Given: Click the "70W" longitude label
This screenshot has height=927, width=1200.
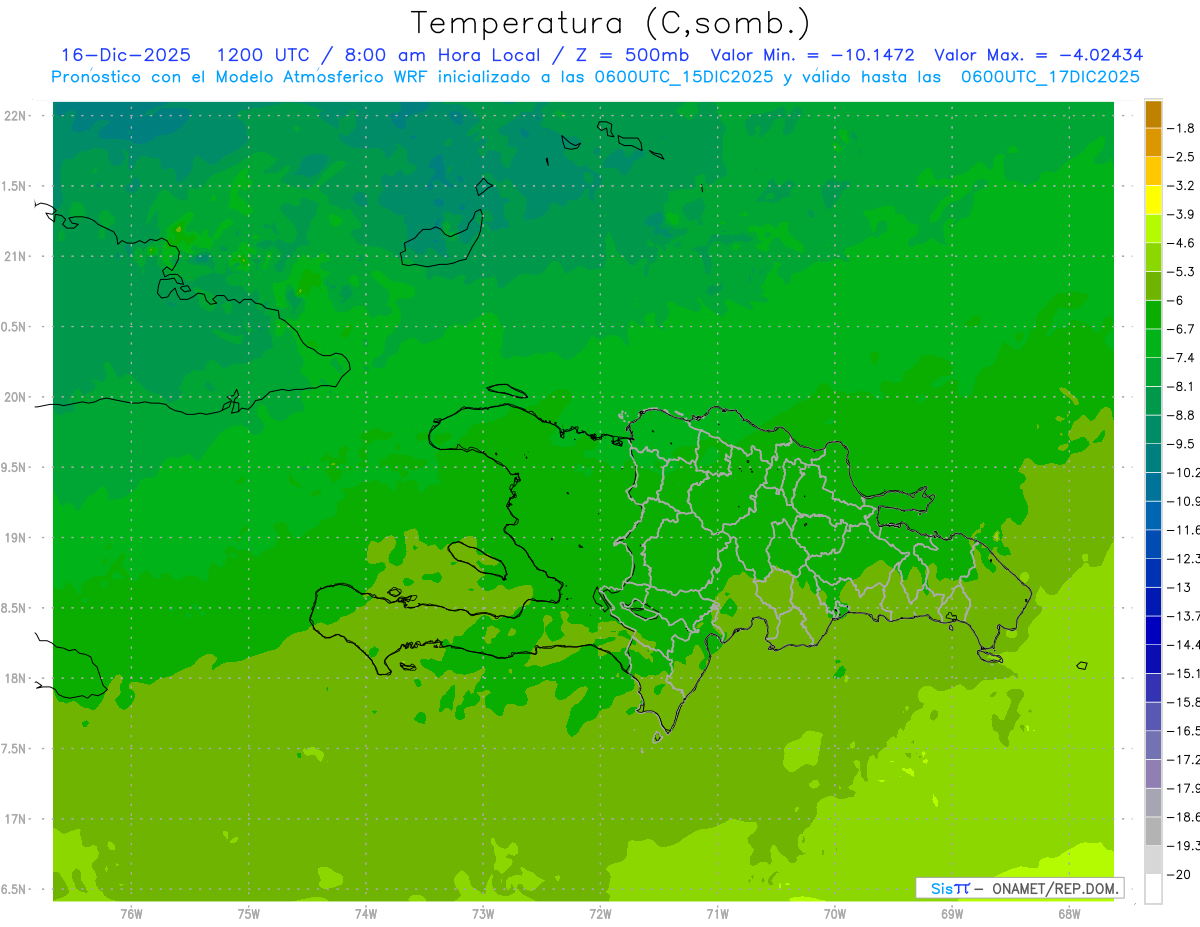Looking at the screenshot, I should coord(835,914).
